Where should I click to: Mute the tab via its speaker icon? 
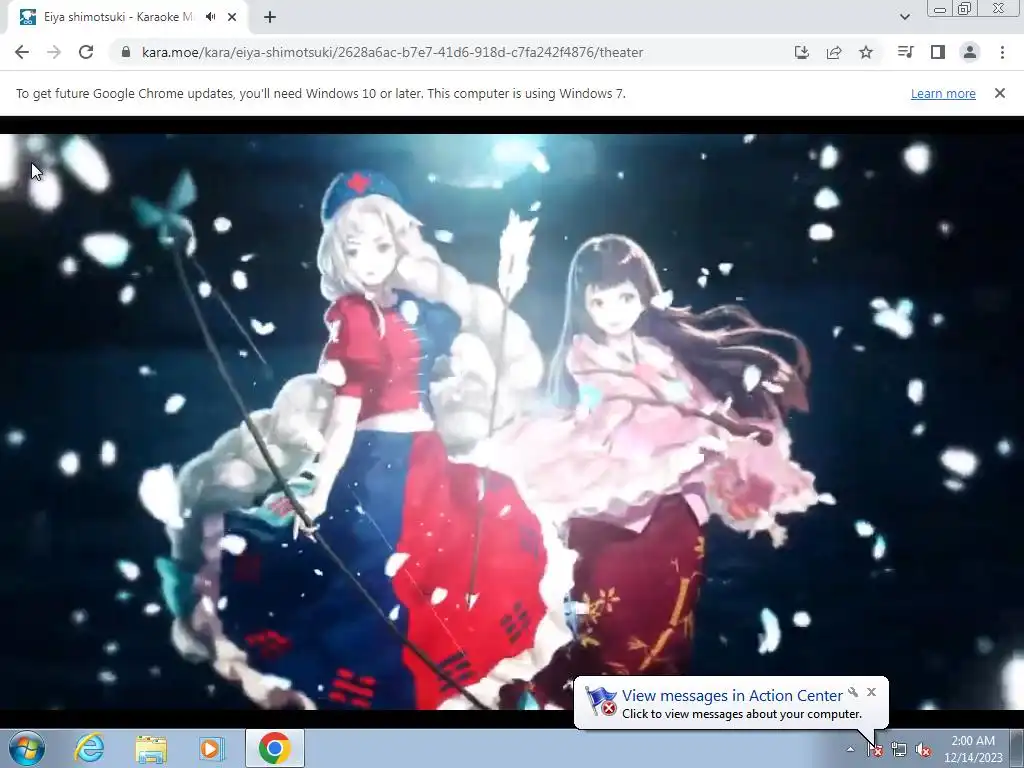tap(210, 17)
